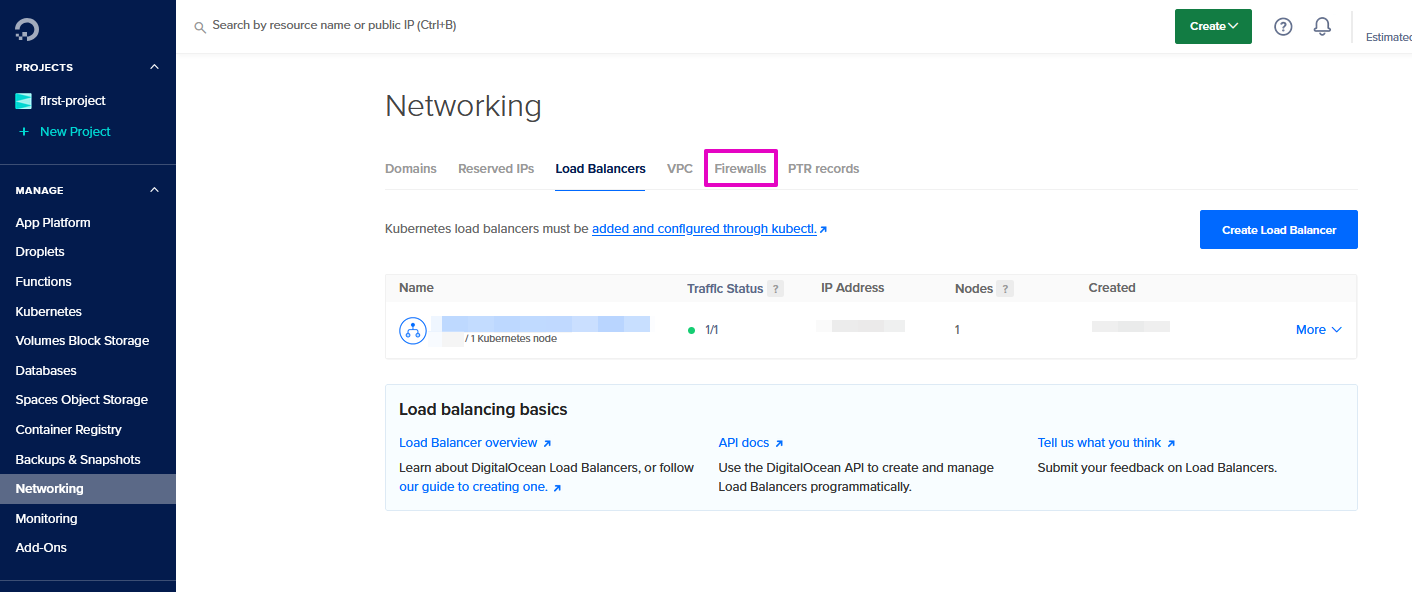Click the Name column header
The height and width of the screenshot is (592, 1412).
(x=416, y=288)
